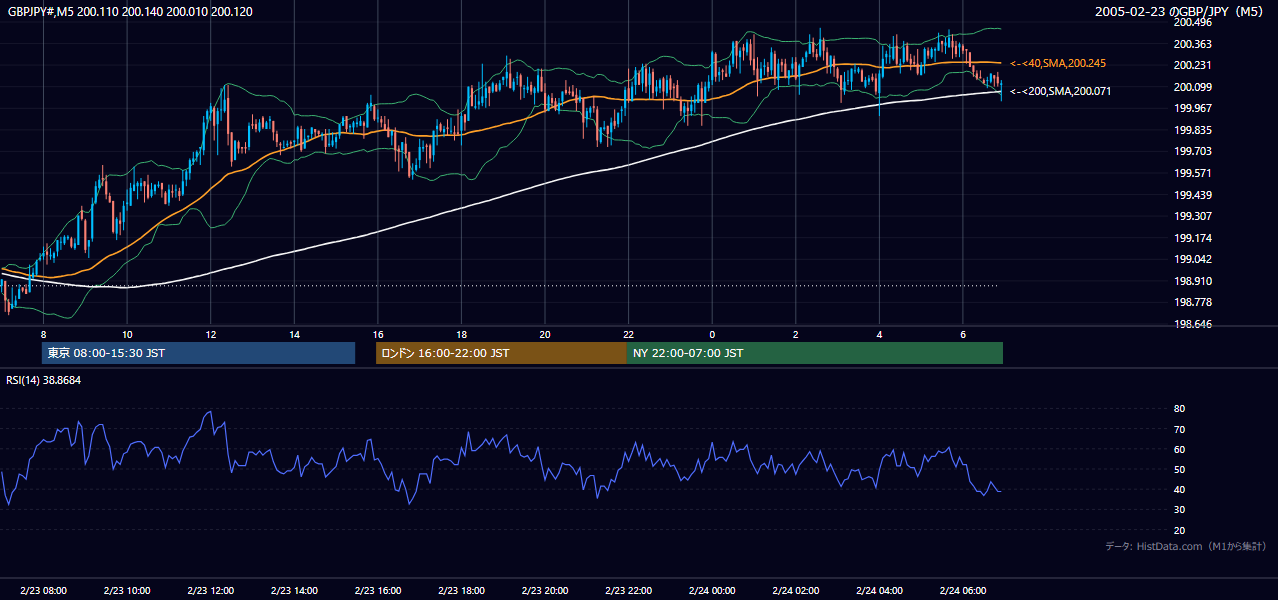Click the time label 2/23 20:00
The image size is (1278, 600).
click(544, 590)
